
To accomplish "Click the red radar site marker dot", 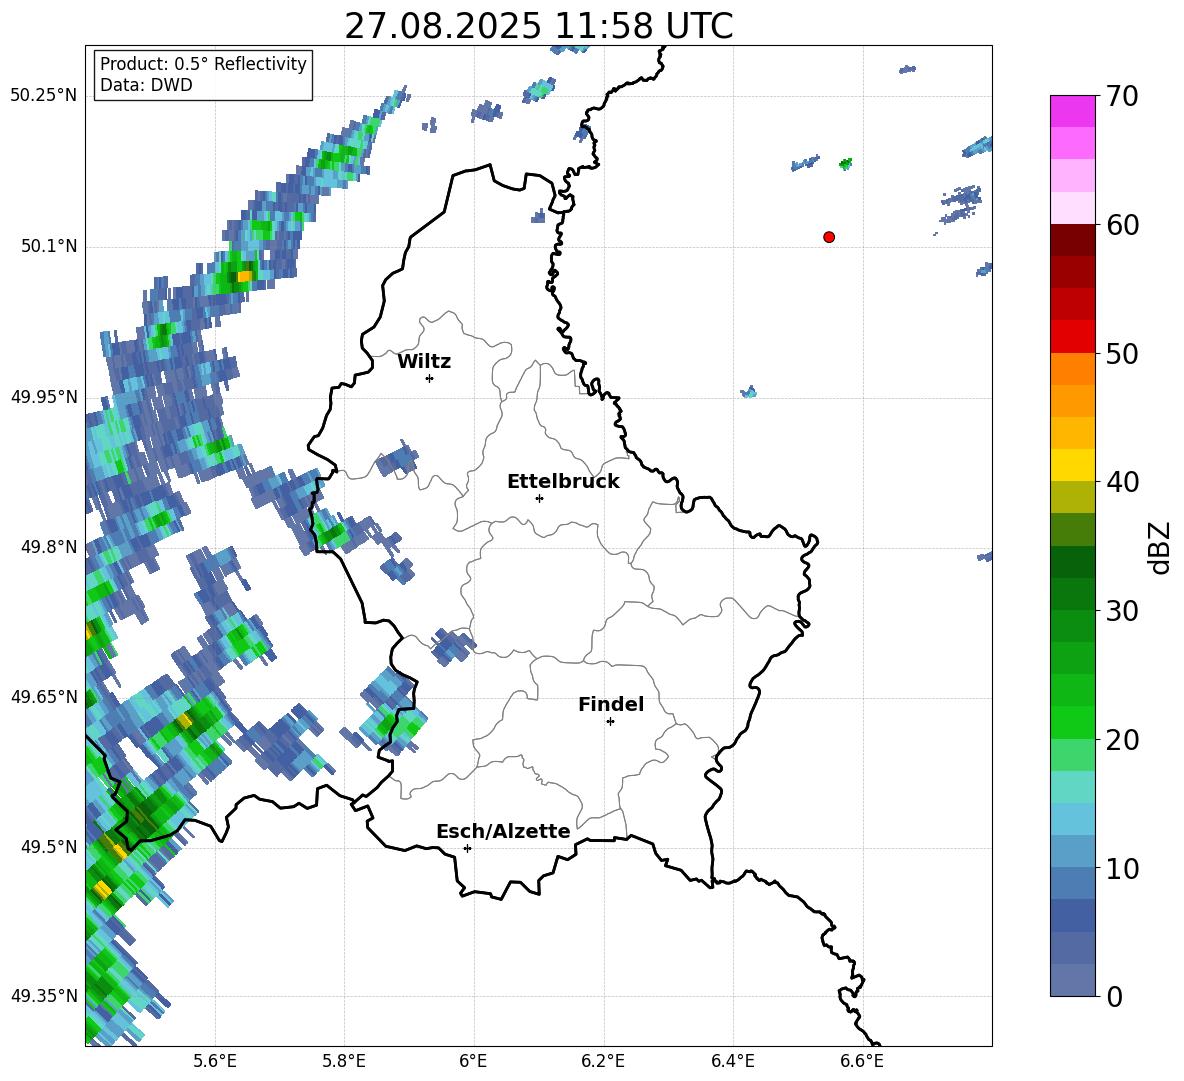I will 828,237.
